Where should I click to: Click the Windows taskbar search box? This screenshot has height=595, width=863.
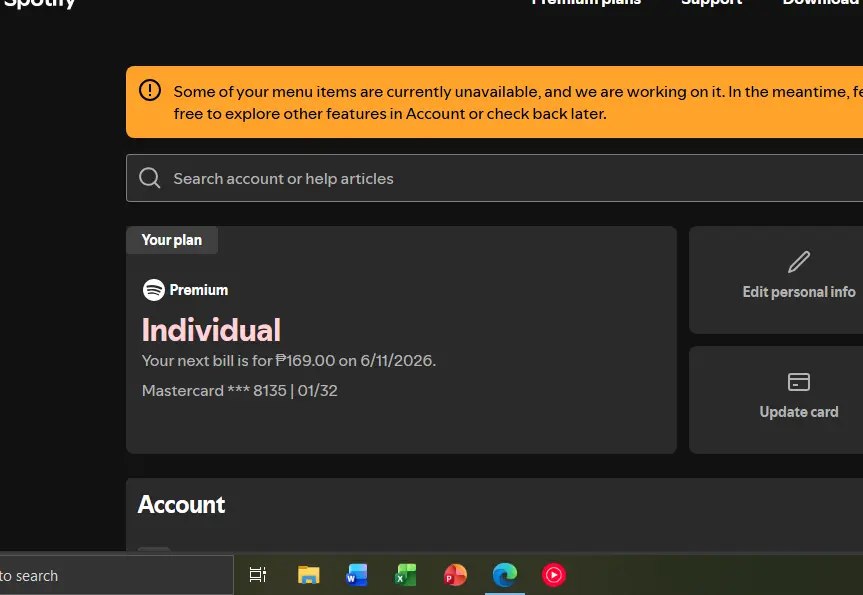click(x=117, y=575)
